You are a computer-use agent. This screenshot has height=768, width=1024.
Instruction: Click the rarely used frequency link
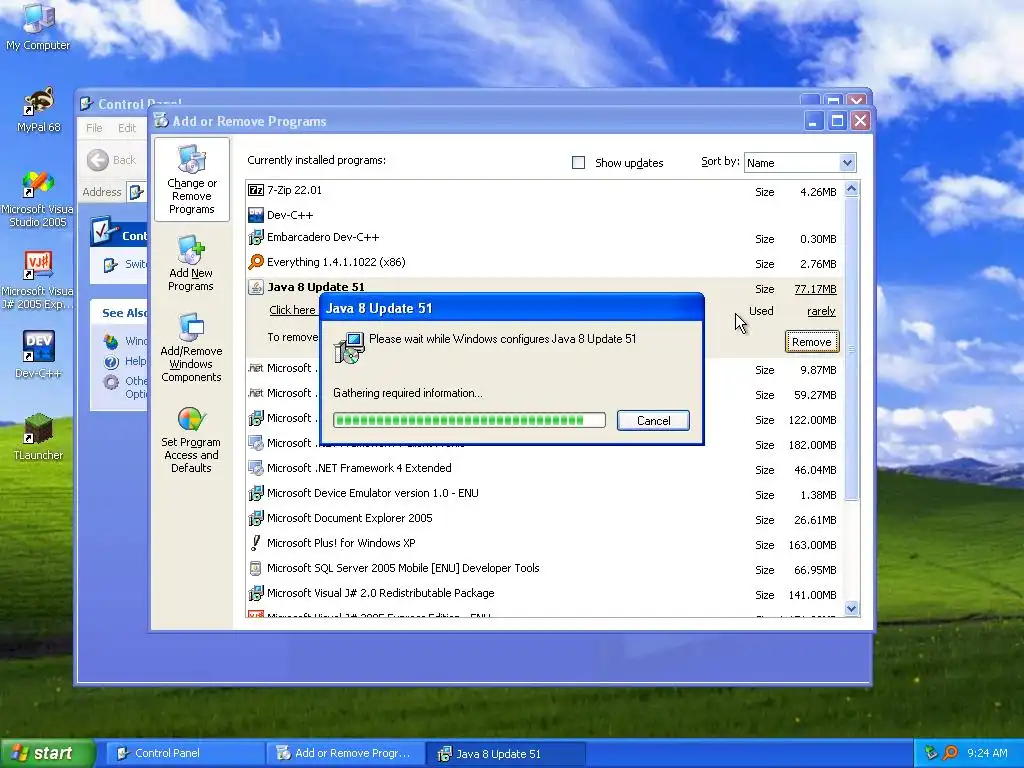821,312
